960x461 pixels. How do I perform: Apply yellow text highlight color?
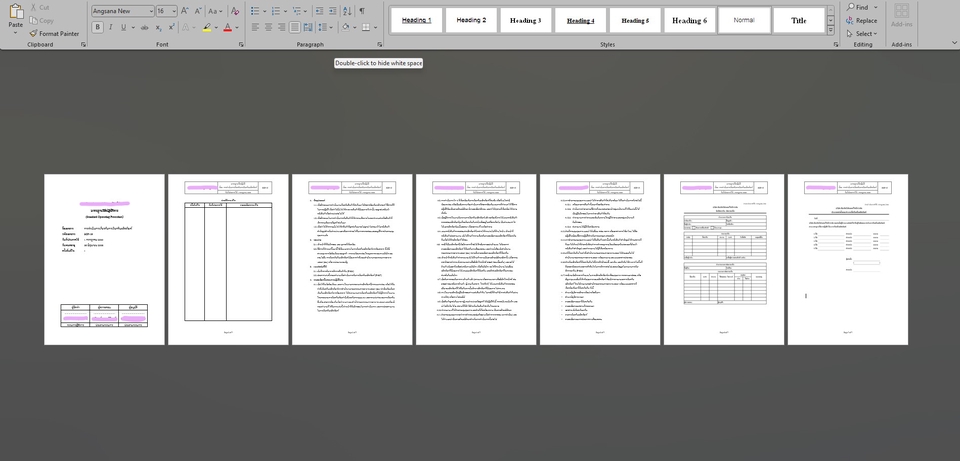click(207, 28)
